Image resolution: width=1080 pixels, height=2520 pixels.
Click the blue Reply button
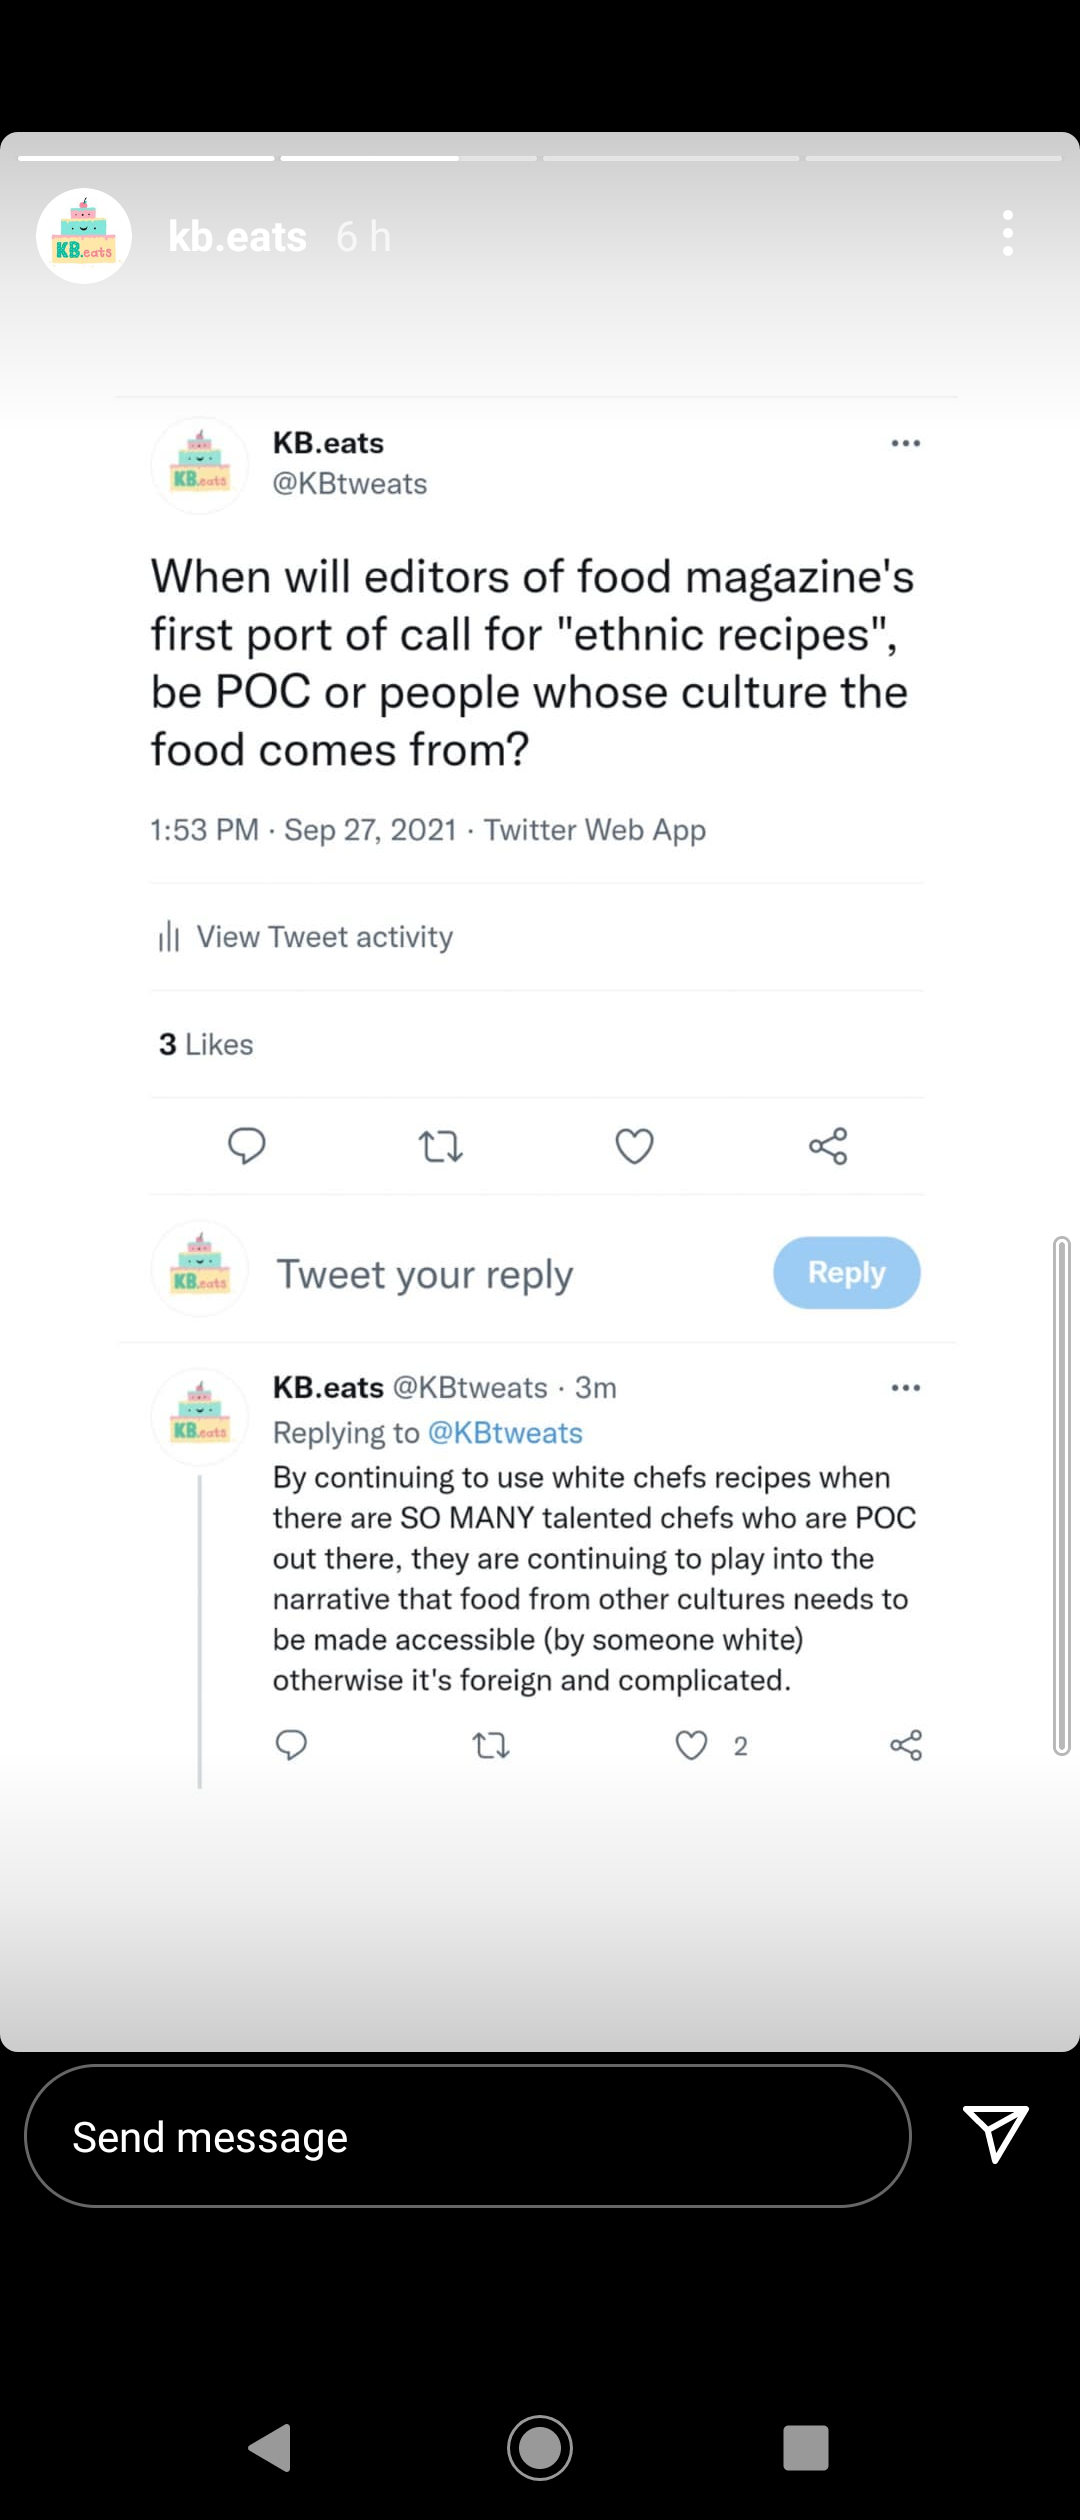pos(847,1273)
